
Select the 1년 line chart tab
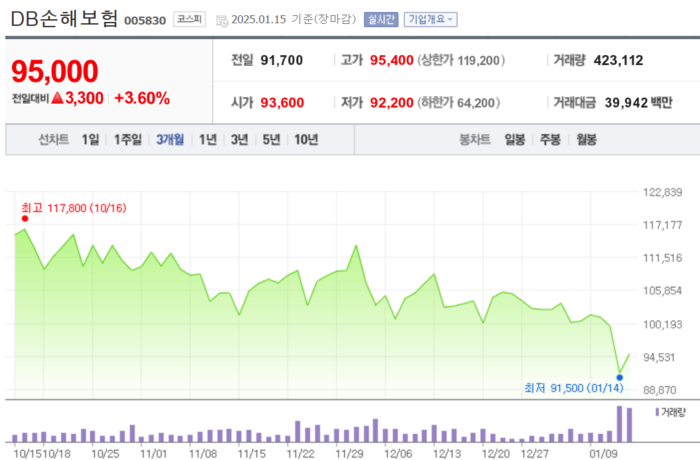tap(208, 140)
